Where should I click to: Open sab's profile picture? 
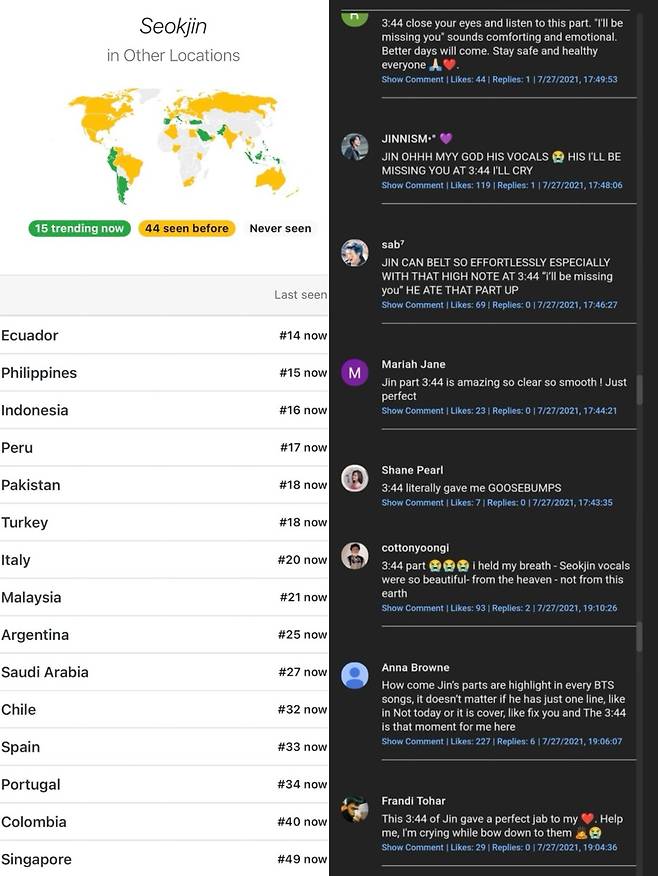(x=355, y=252)
